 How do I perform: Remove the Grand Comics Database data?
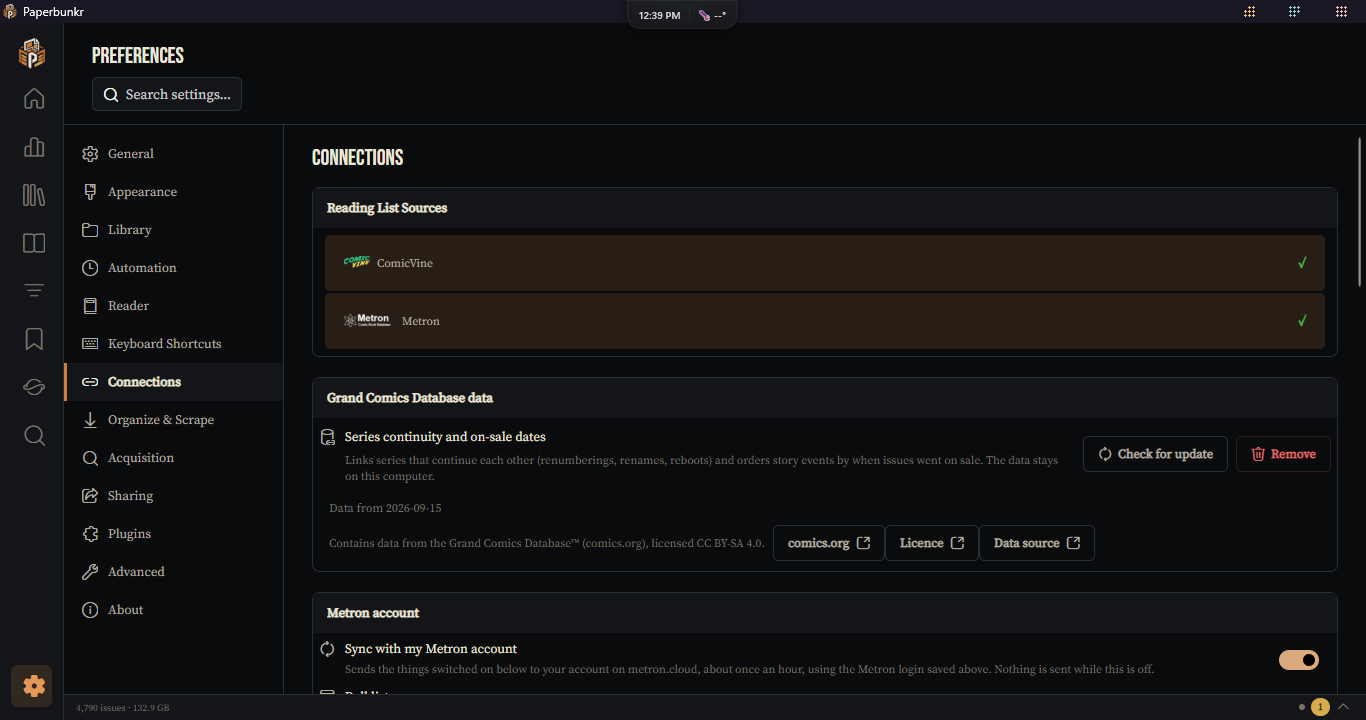pyautogui.click(x=1283, y=454)
